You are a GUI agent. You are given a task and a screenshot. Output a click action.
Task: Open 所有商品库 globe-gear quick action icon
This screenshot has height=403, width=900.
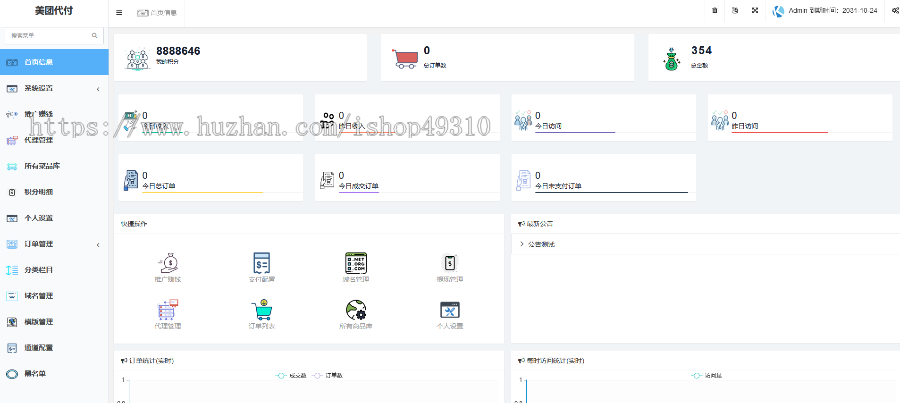click(356, 310)
